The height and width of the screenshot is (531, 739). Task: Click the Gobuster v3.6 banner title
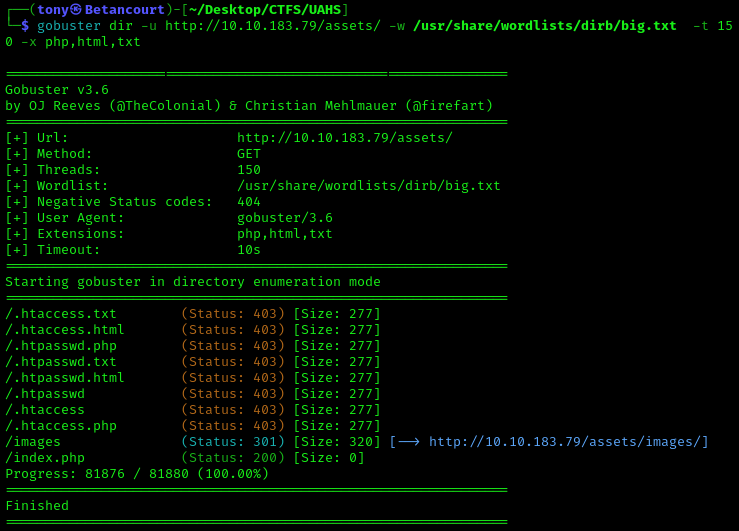click(57, 90)
